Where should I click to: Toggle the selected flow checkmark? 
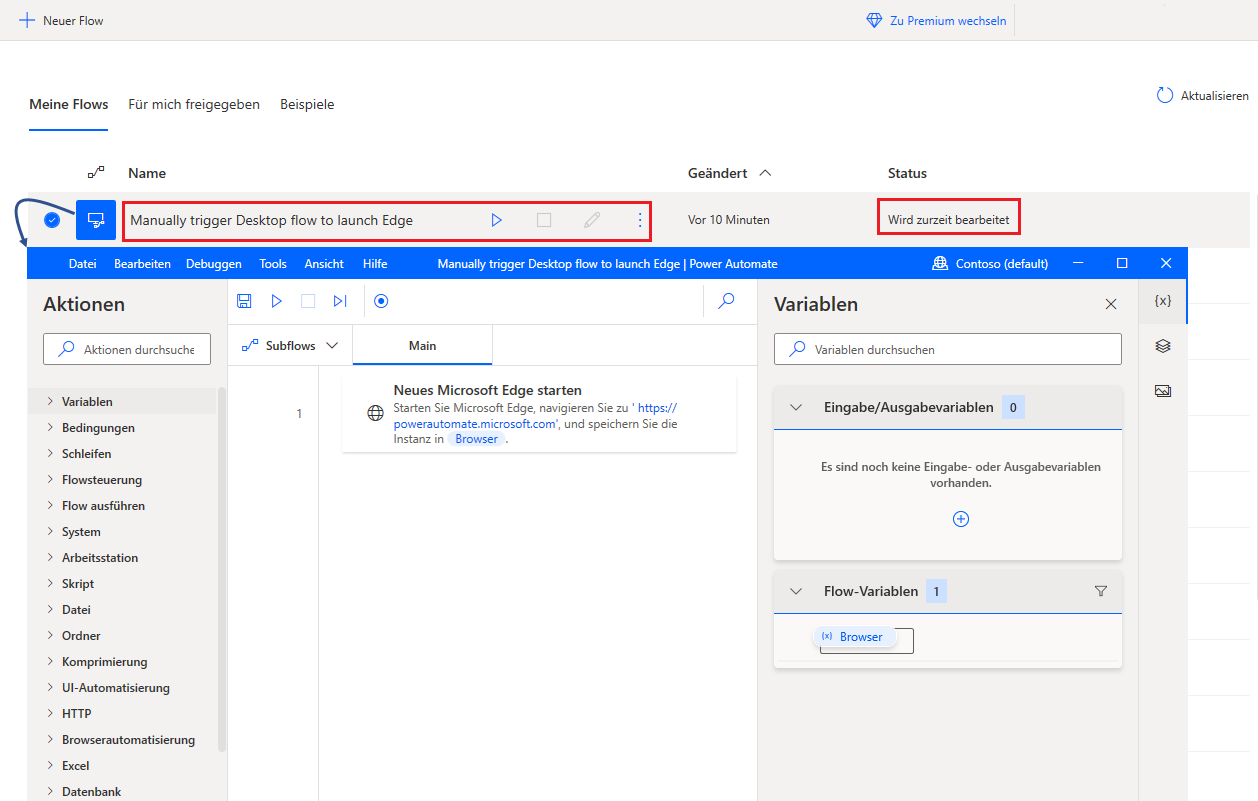click(52, 220)
